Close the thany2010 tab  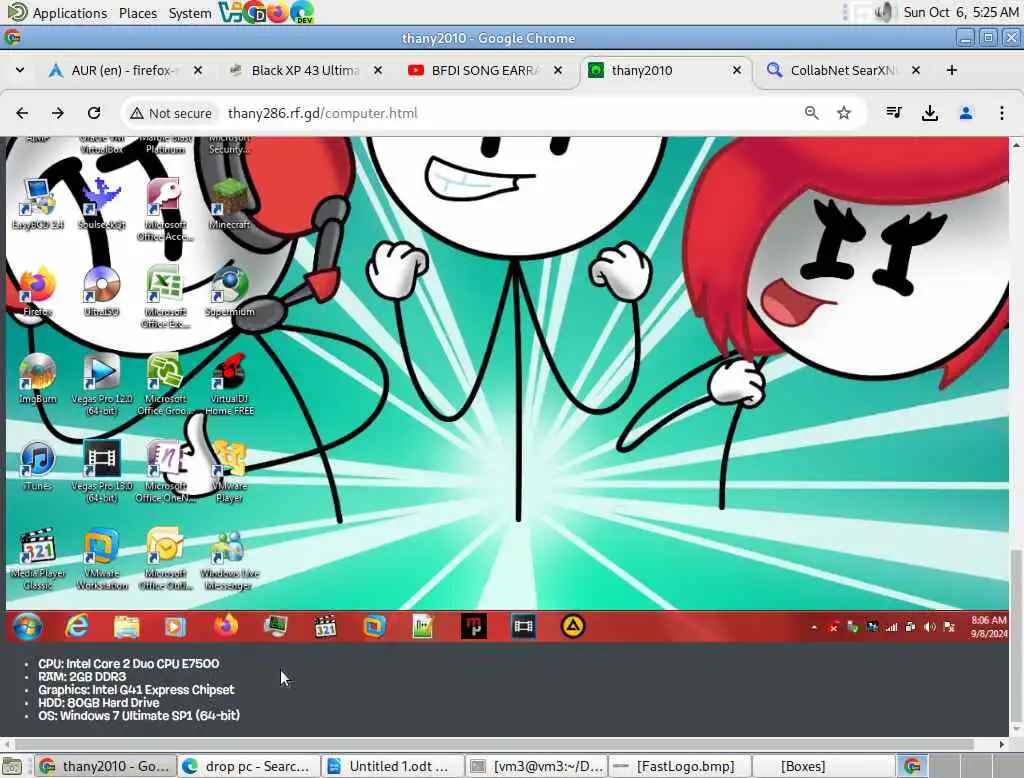coord(737,70)
